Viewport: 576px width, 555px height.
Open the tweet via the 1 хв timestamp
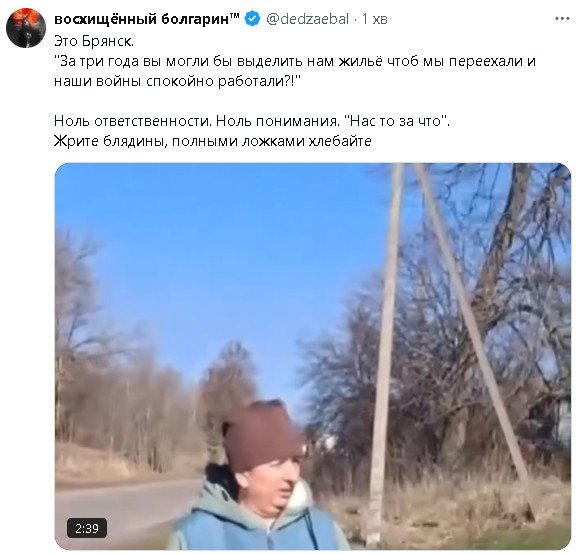375,19
